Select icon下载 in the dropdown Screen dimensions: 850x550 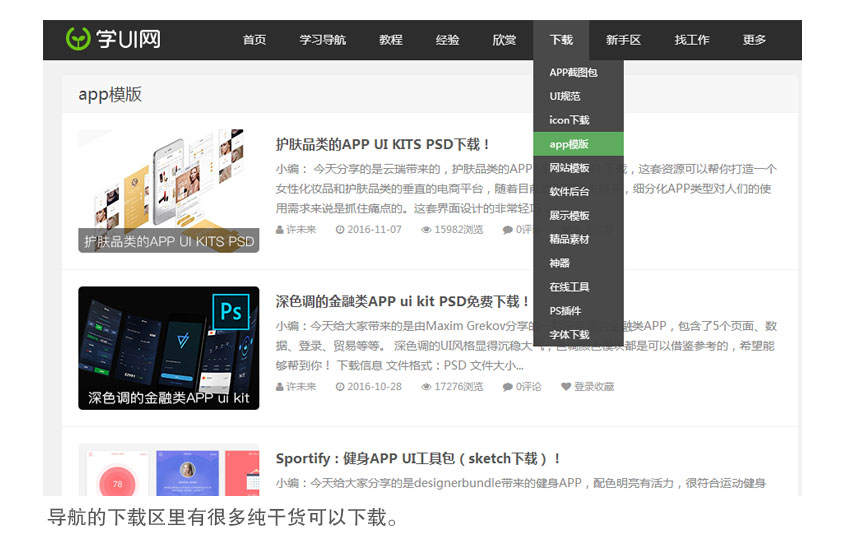pos(578,120)
